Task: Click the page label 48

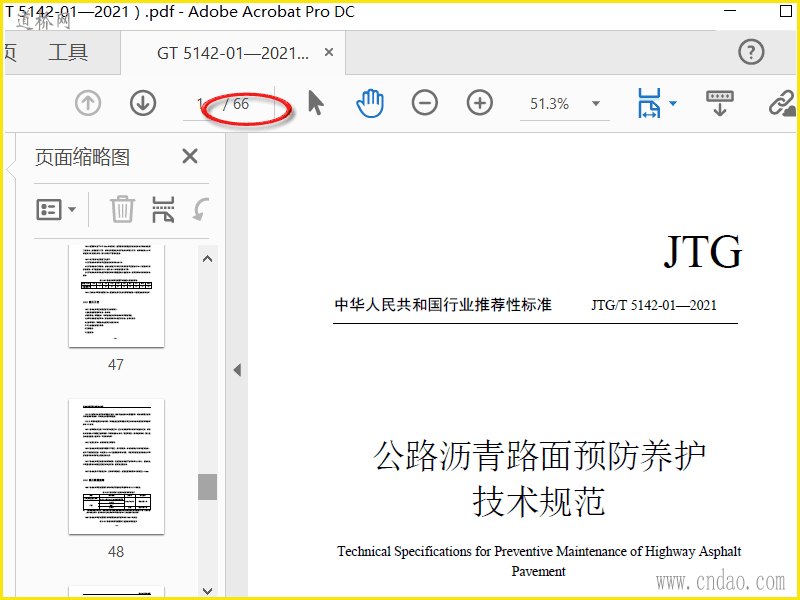Action: point(116,552)
